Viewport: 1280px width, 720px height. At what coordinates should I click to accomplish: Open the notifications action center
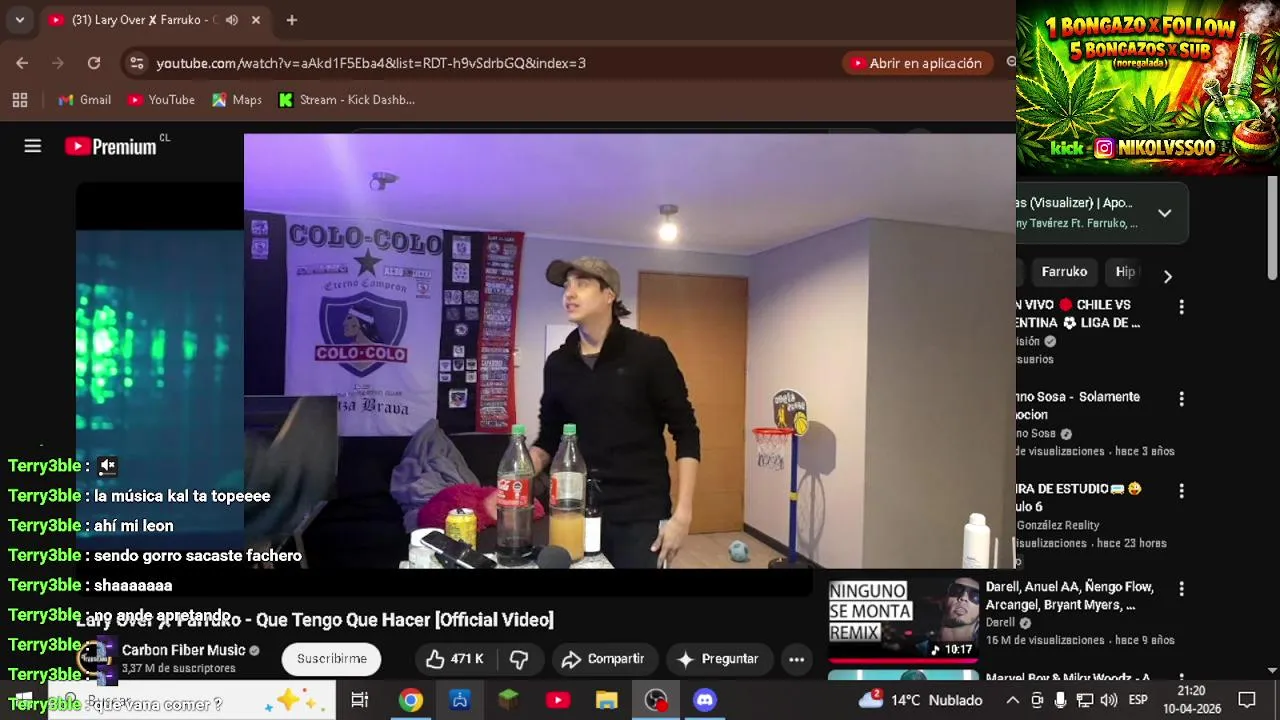click(1247, 700)
